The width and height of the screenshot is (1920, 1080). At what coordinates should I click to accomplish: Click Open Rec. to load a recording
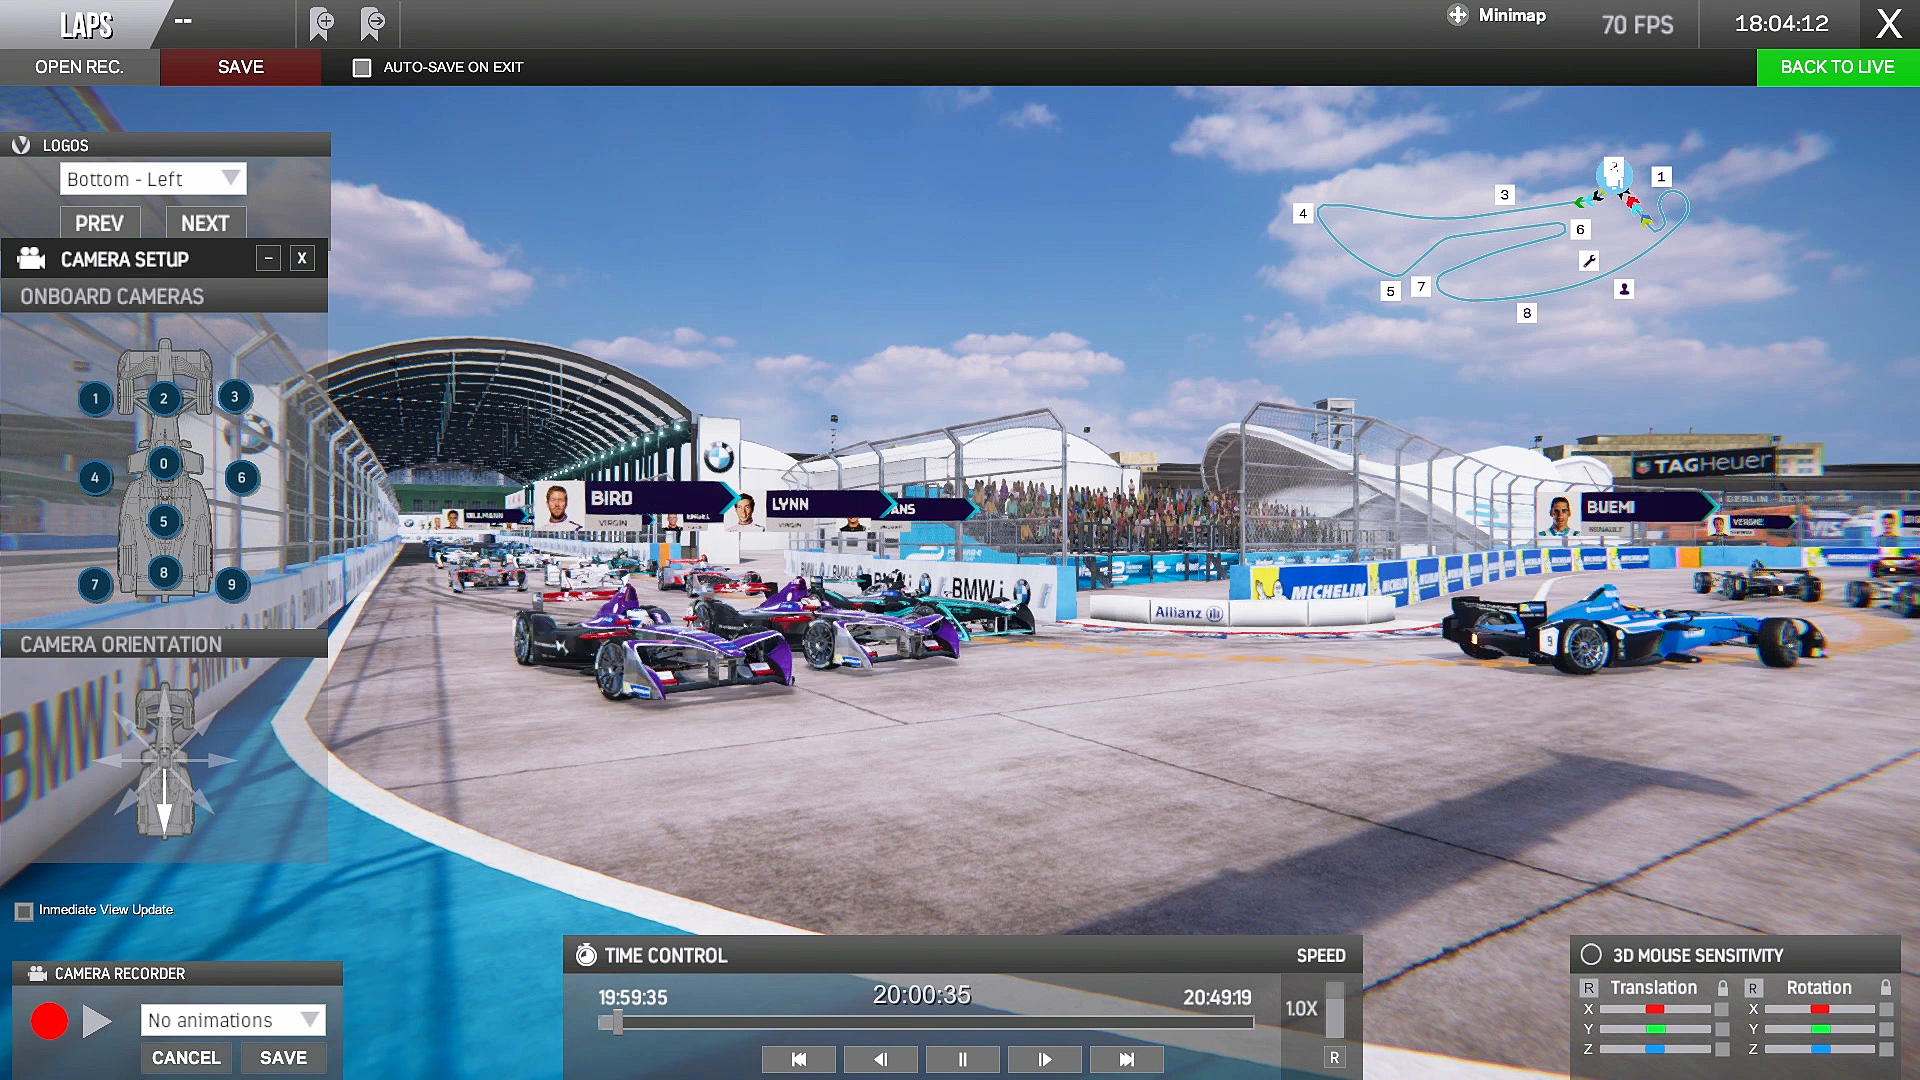pos(80,67)
